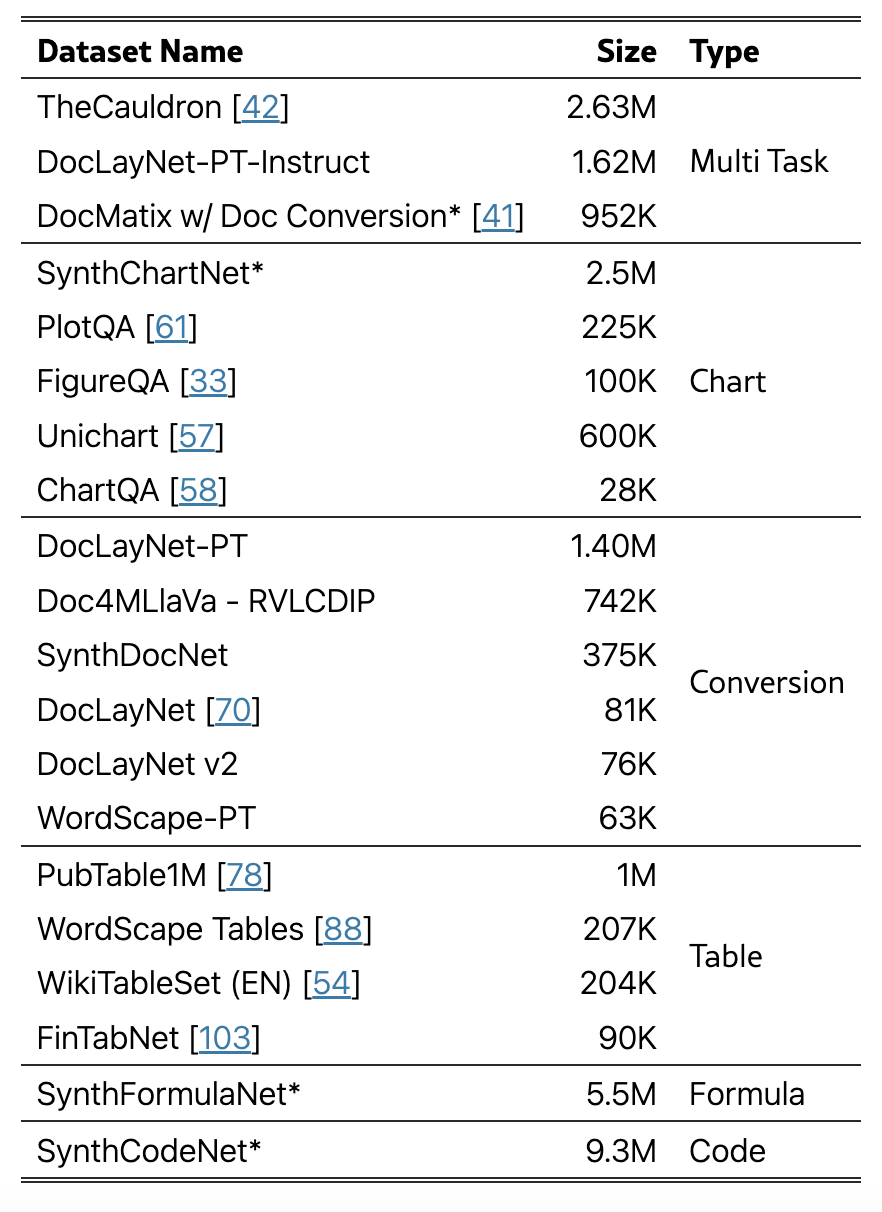Follow citation 70 next to DocLayNet
Screen dimensions: 882x1212
pos(233,711)
